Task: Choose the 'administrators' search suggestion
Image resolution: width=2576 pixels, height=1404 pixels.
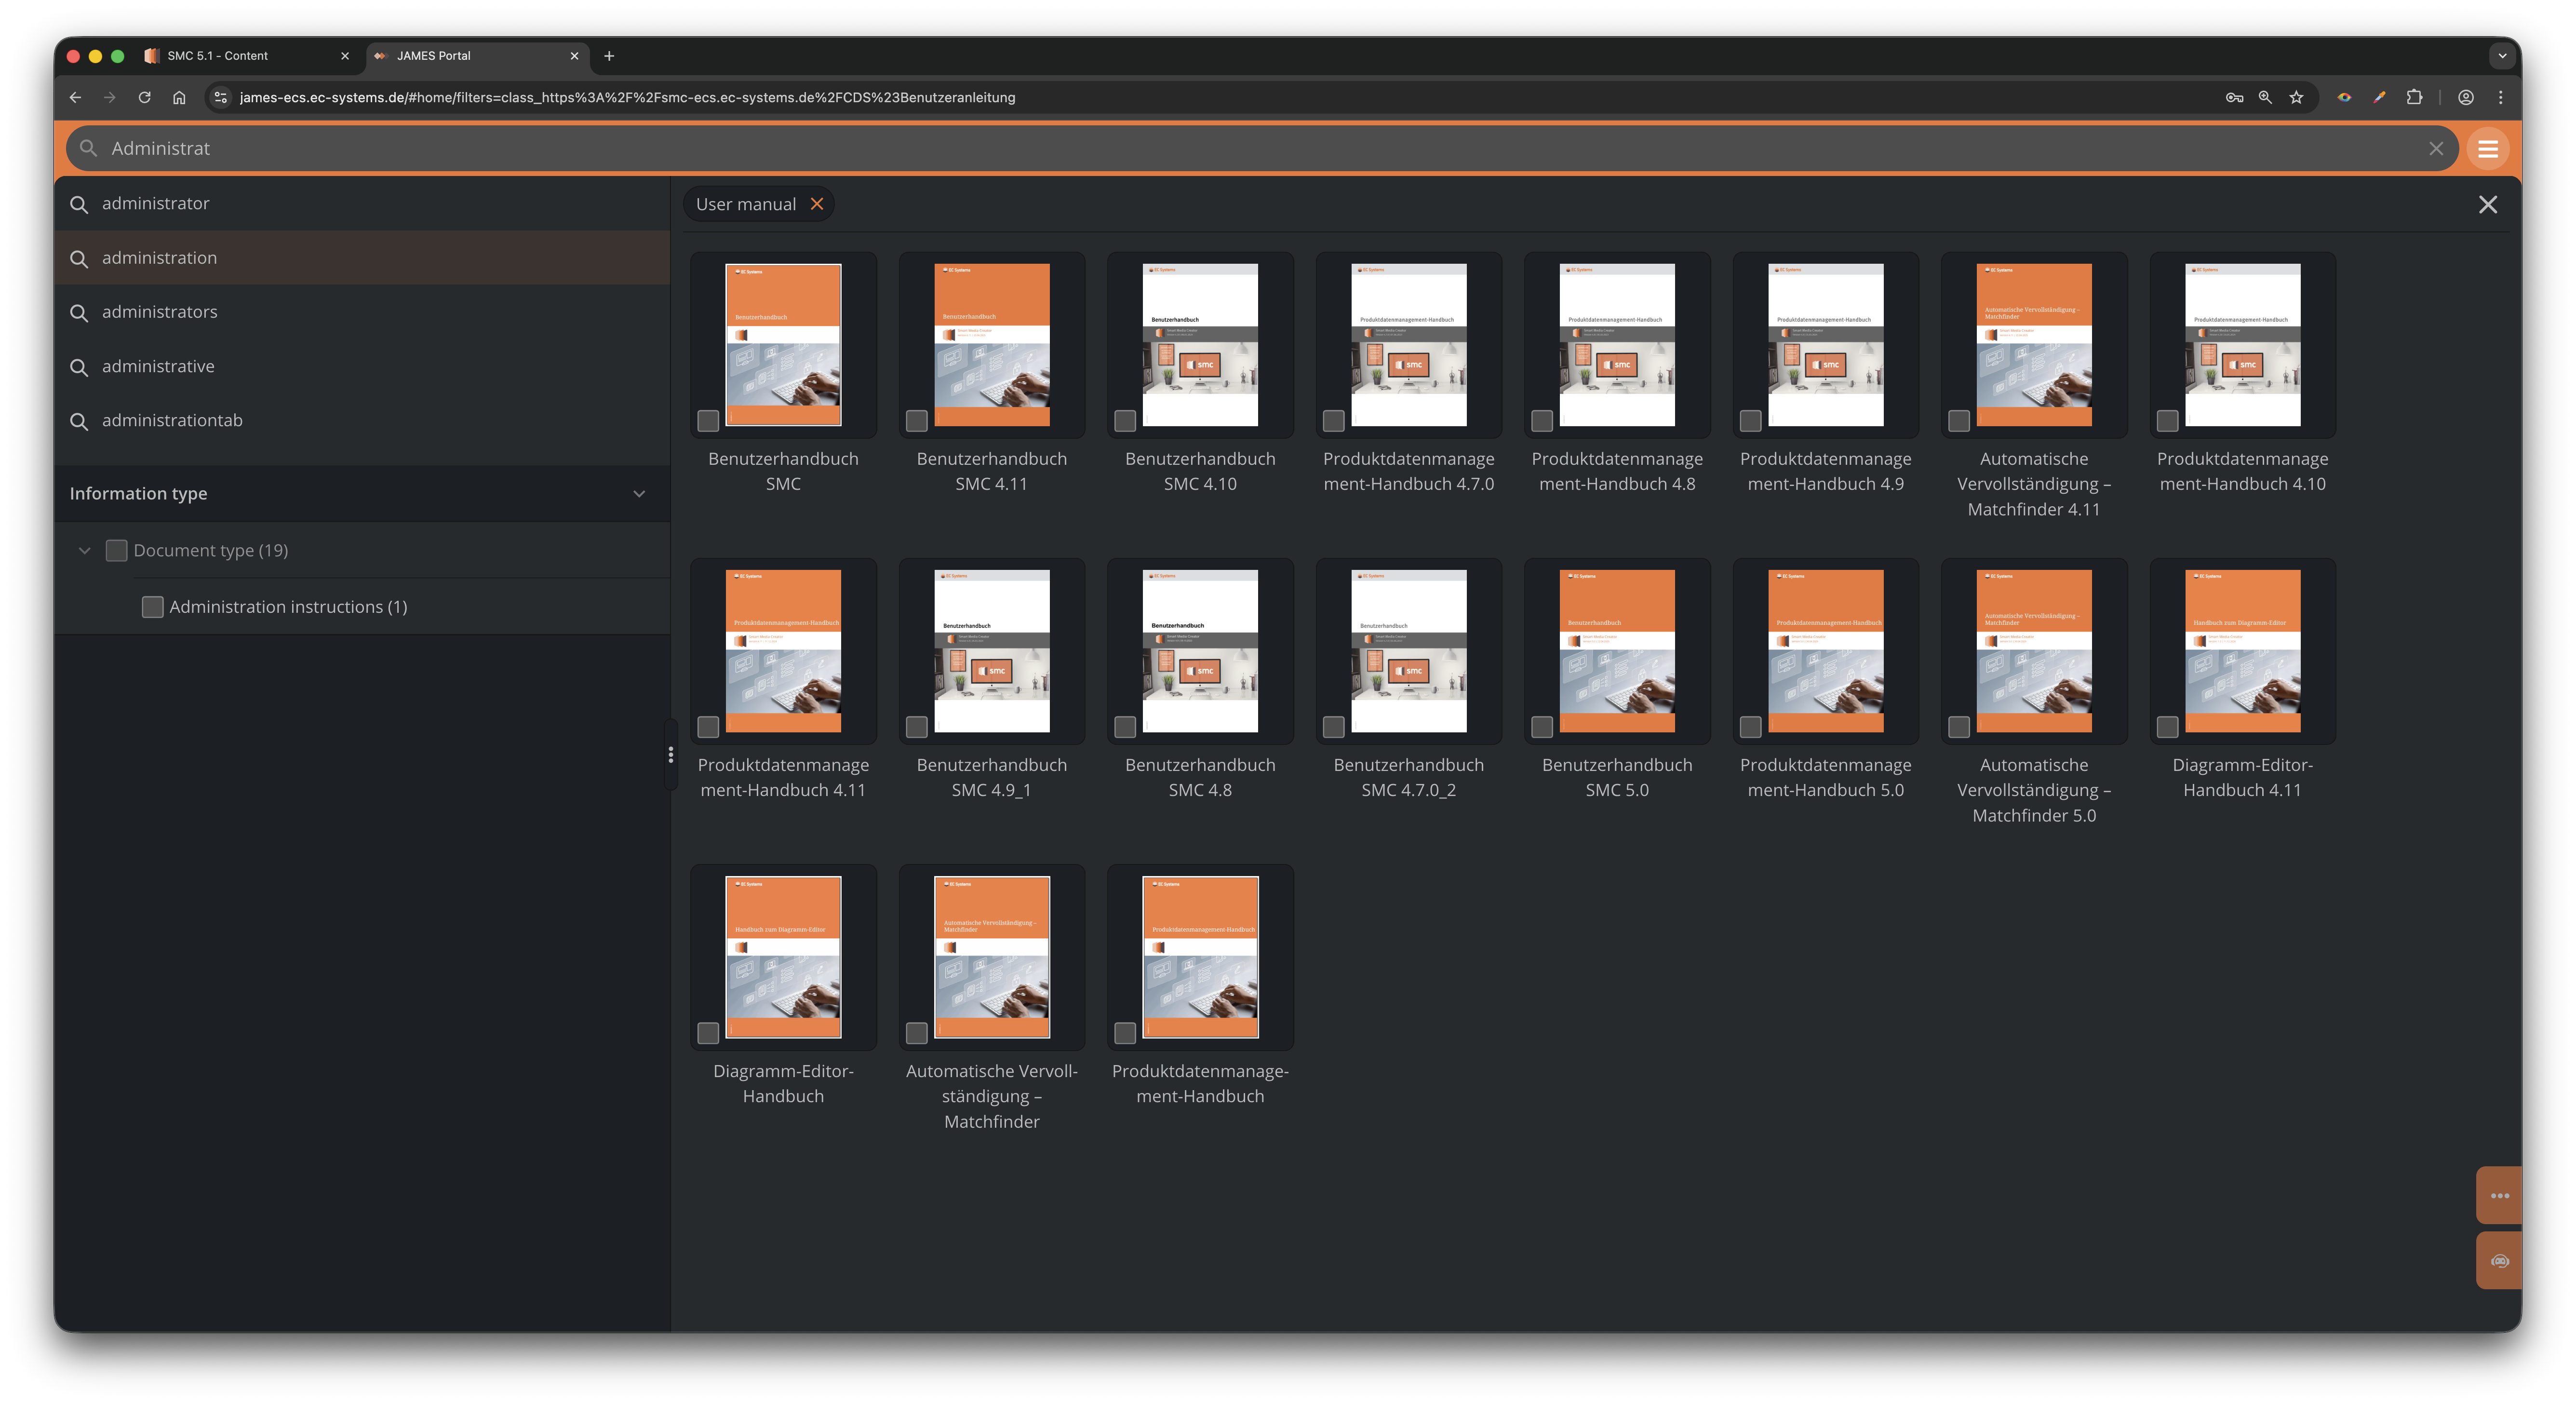Action: (160, 312)
